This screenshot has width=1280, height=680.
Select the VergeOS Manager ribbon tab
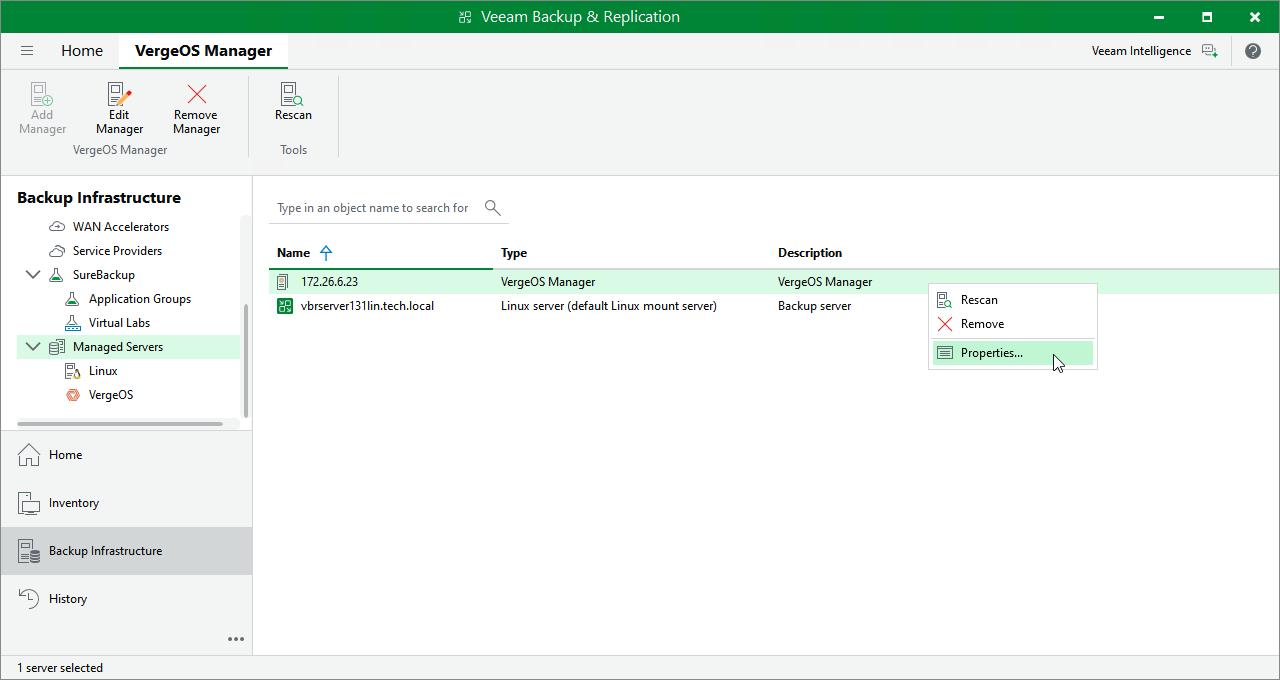click(203, 51)
